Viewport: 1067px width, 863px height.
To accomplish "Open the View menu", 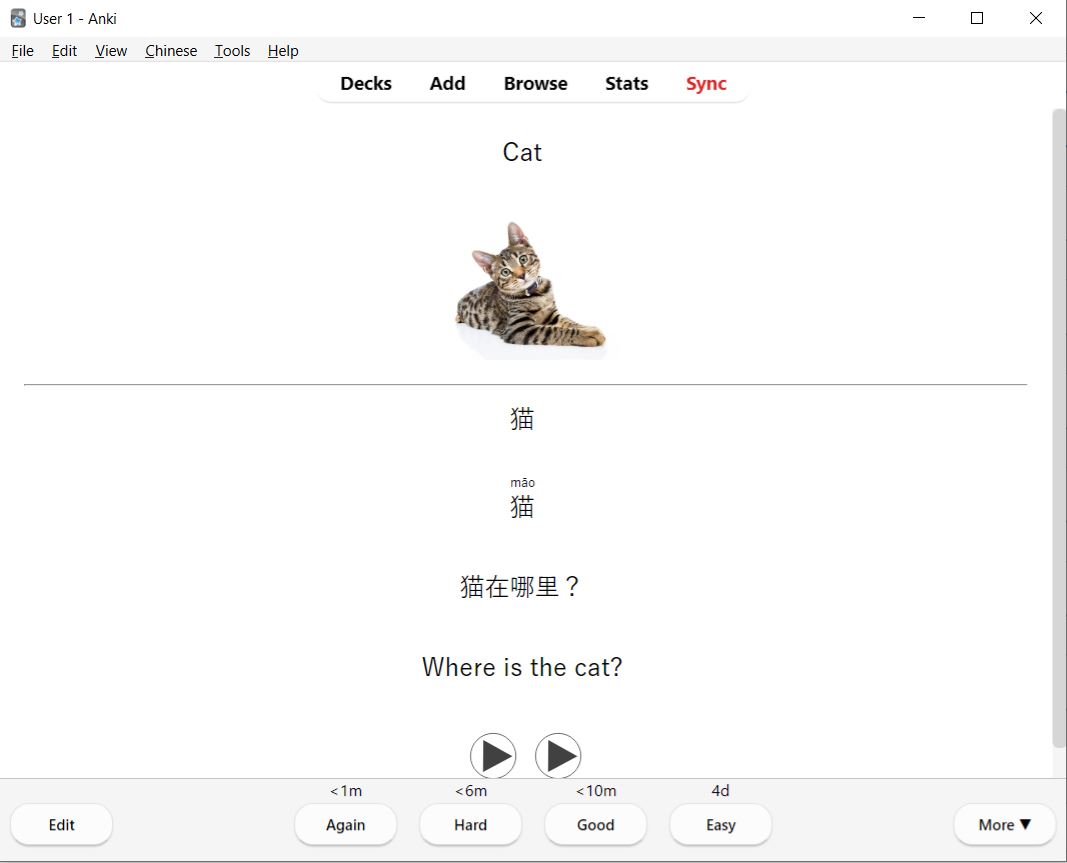I will click(x=111, y=51).
